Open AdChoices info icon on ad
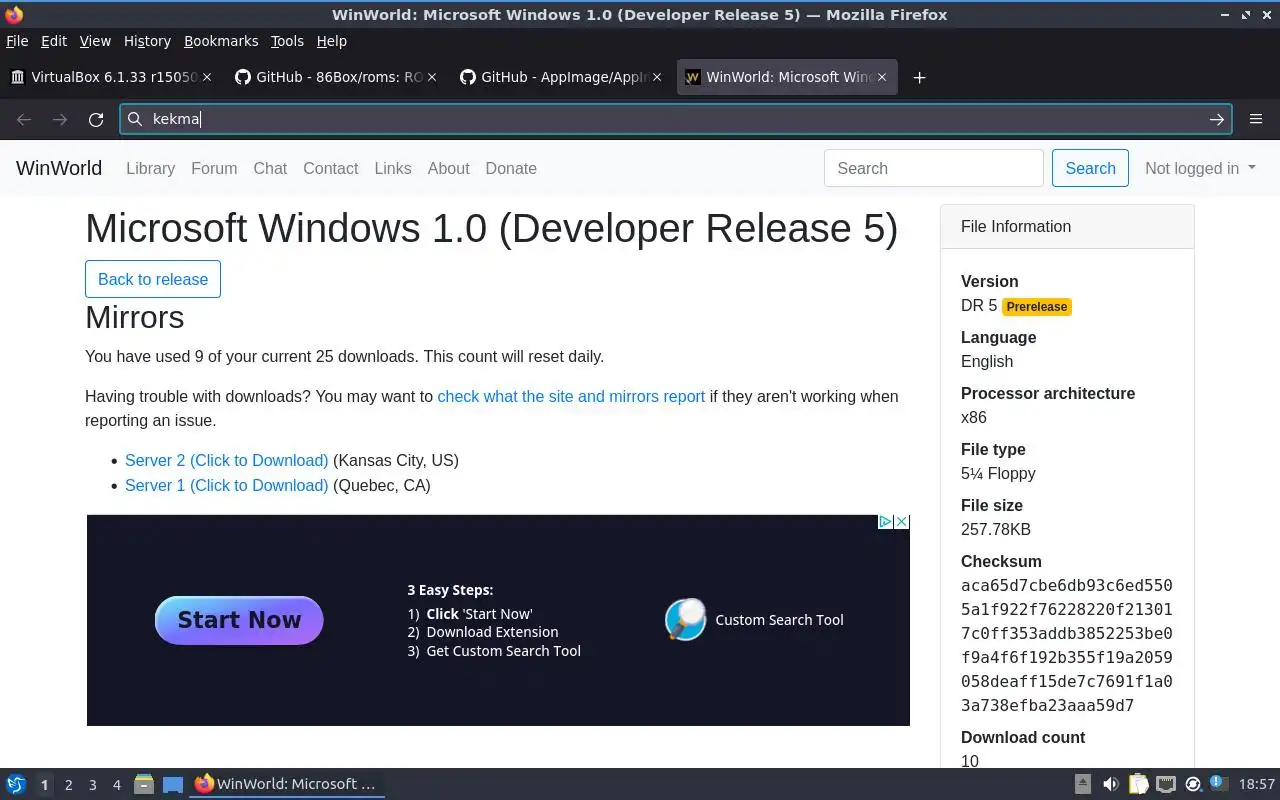The image size is (1280, 800). click(885, 522)
